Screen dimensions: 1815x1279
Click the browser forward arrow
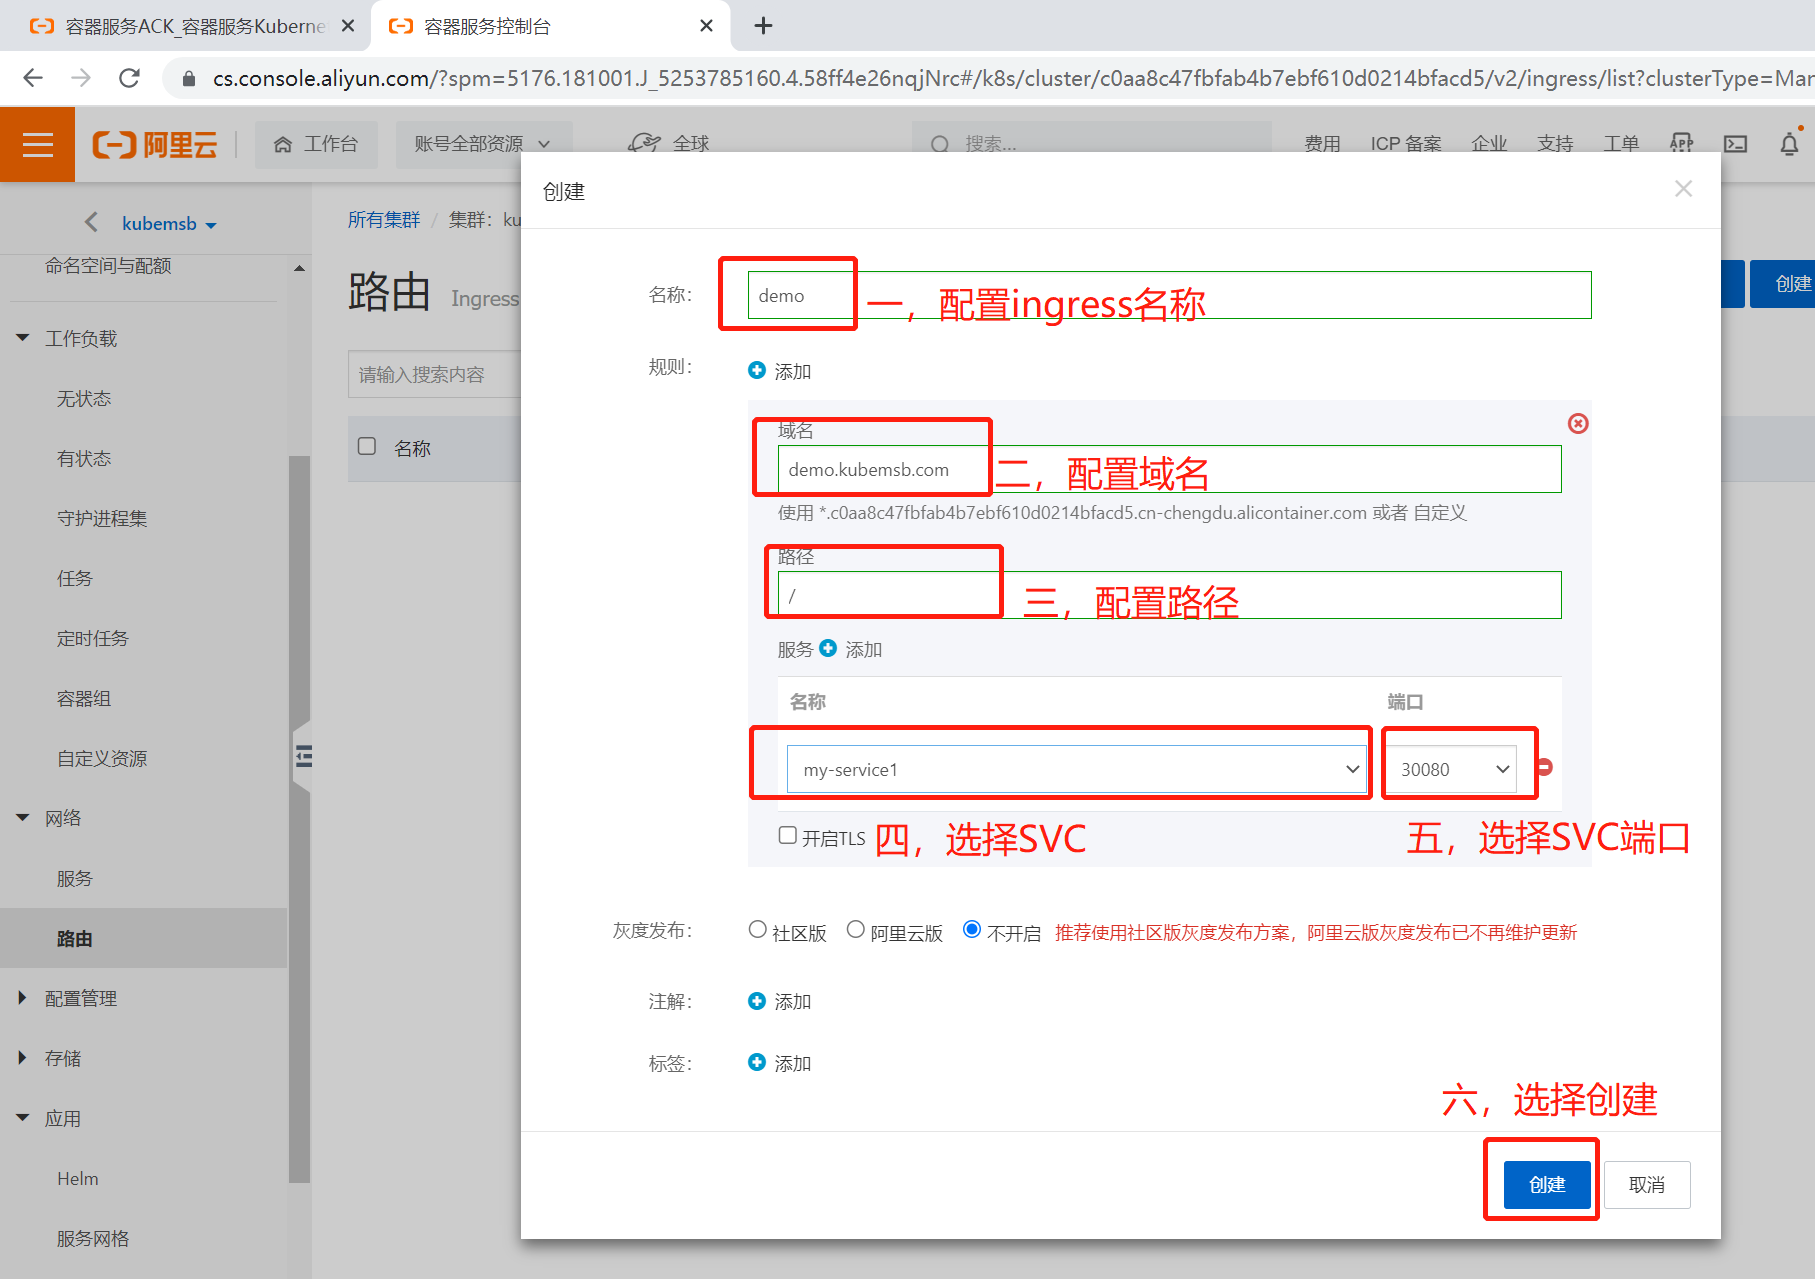tap(81, 78)
